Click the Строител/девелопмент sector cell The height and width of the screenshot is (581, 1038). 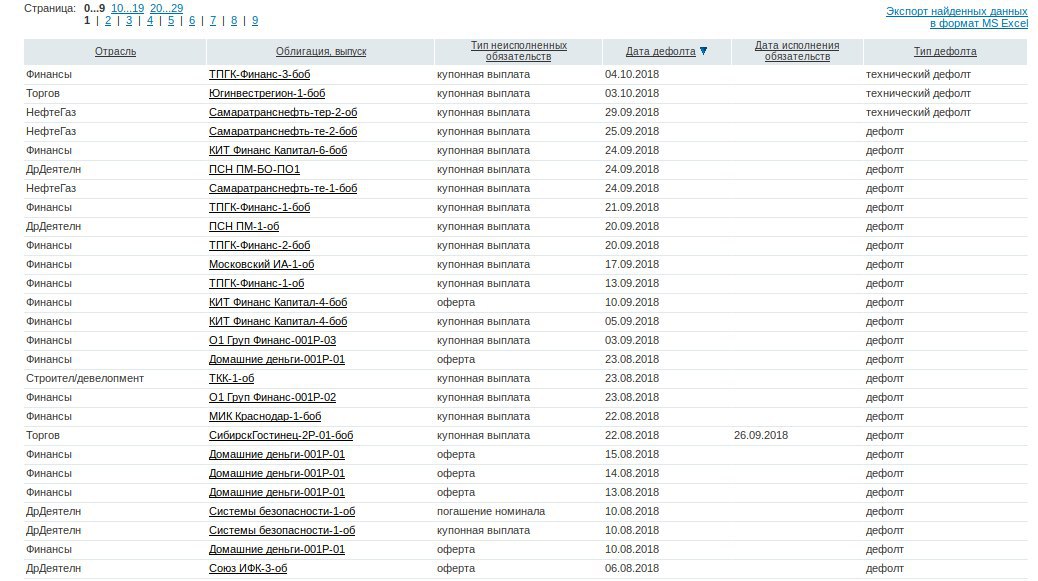pyautogui.click(x=85, y=379)
